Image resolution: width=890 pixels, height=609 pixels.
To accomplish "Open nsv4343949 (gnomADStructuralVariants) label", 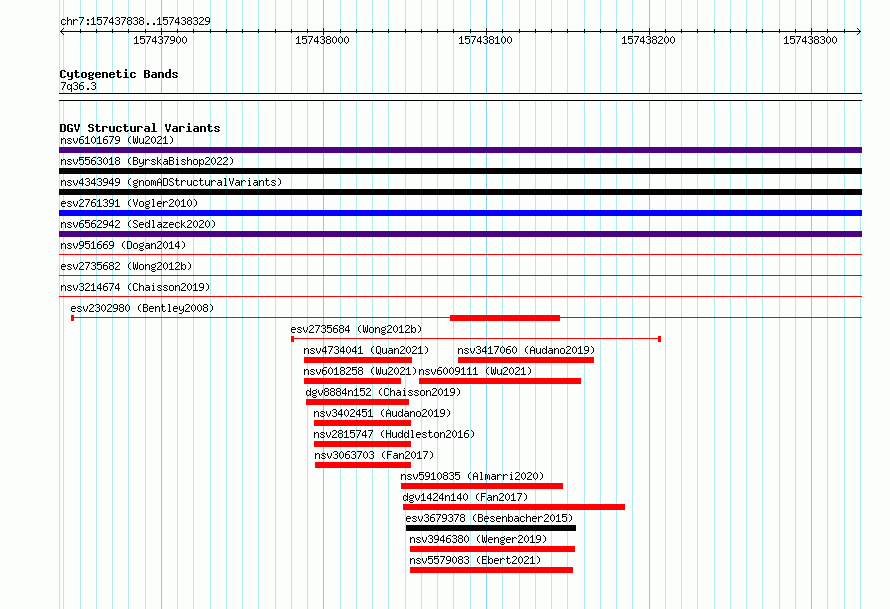I will tap(171, 182).
